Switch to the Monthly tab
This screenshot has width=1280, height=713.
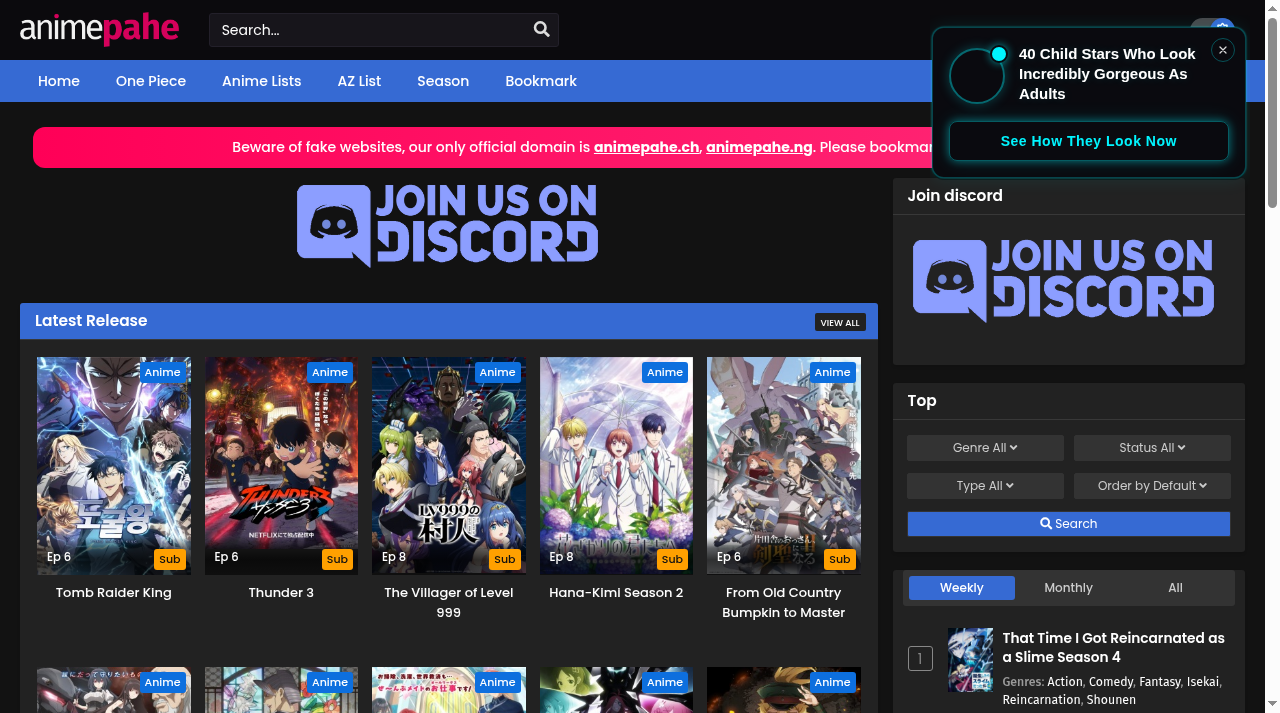[x=1068, y=588]
